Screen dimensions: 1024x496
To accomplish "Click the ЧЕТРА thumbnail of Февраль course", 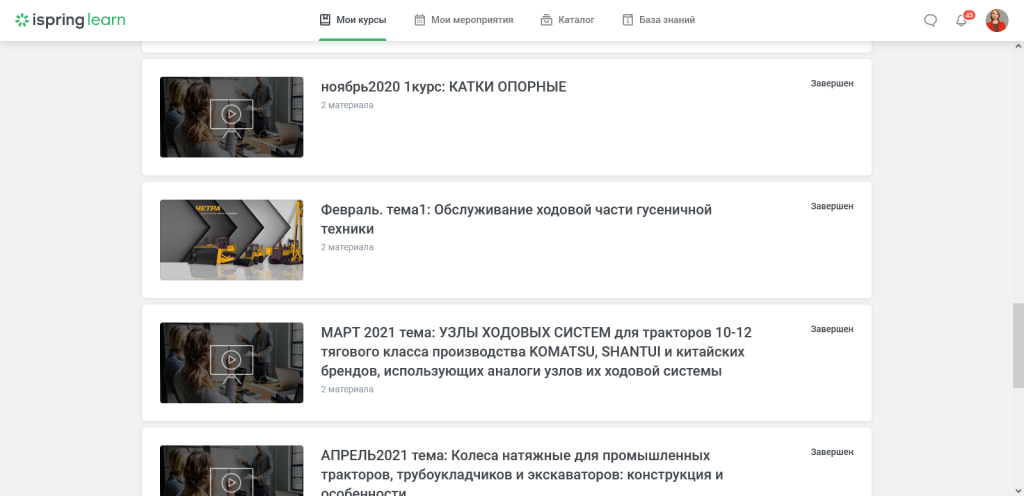I will (x=231, y=240).
